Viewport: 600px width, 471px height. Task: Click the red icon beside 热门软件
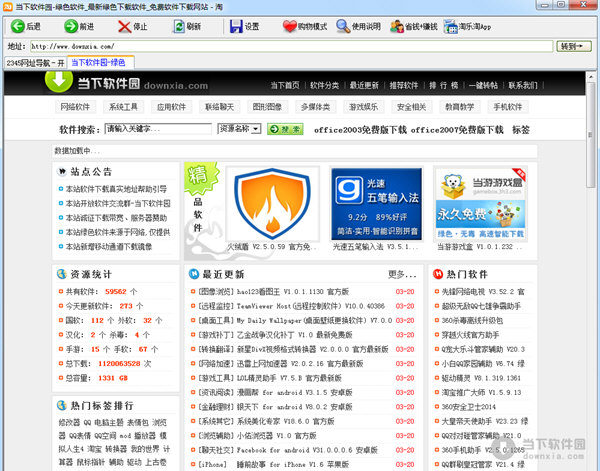coord(438,274)
